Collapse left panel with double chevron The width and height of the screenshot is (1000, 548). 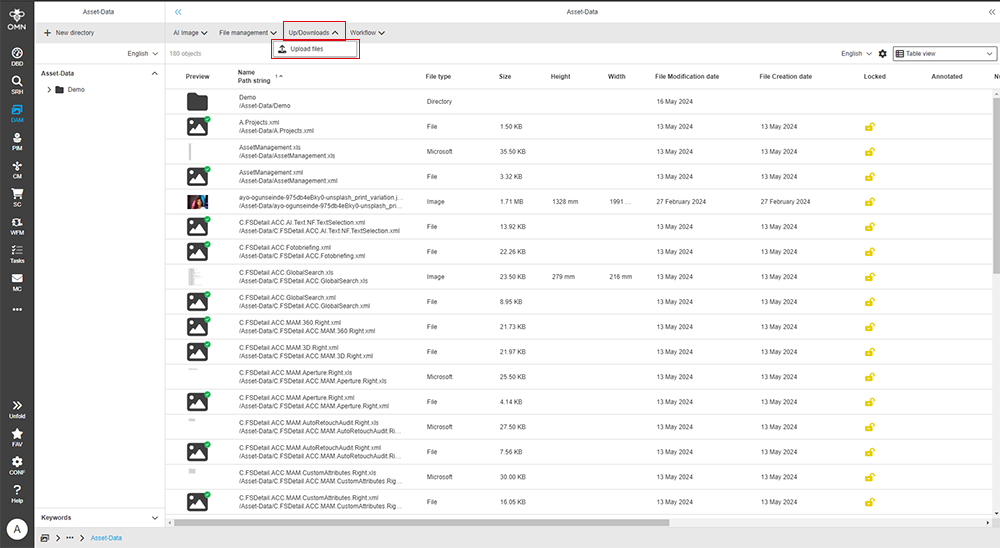pos(178,12)
